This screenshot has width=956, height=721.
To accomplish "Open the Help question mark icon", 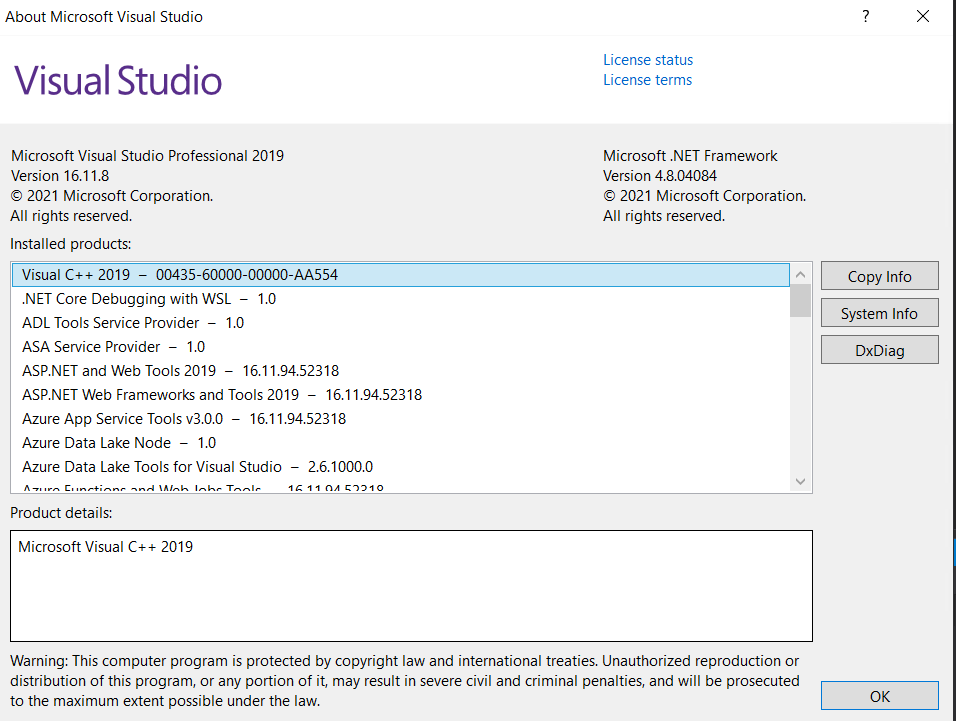I will point(865,16).
